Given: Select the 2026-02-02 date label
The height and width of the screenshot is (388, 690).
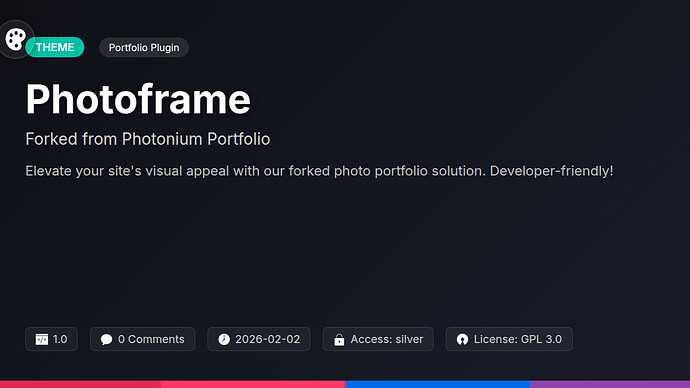Looking at the screenshot, I should (x=268, y=339).
